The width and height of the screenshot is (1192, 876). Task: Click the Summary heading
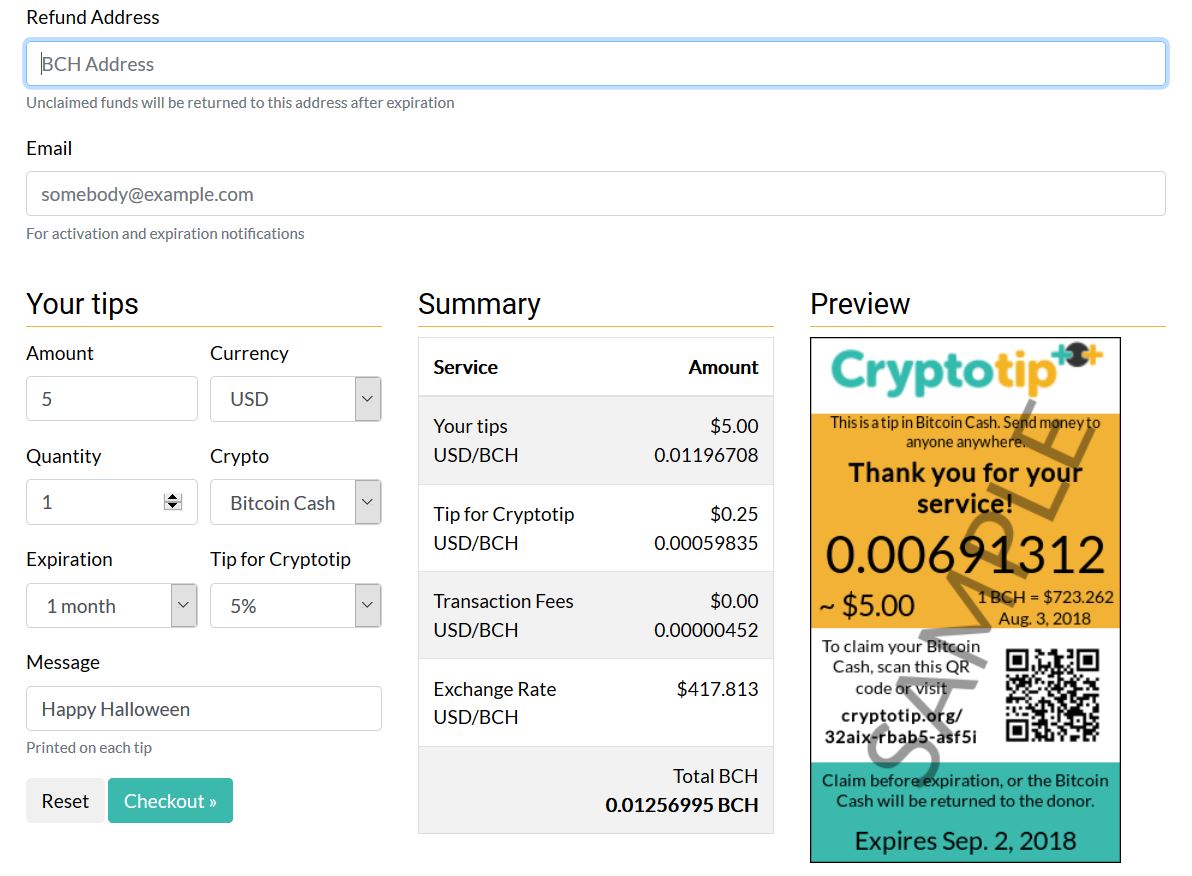(x=479, y=304)
